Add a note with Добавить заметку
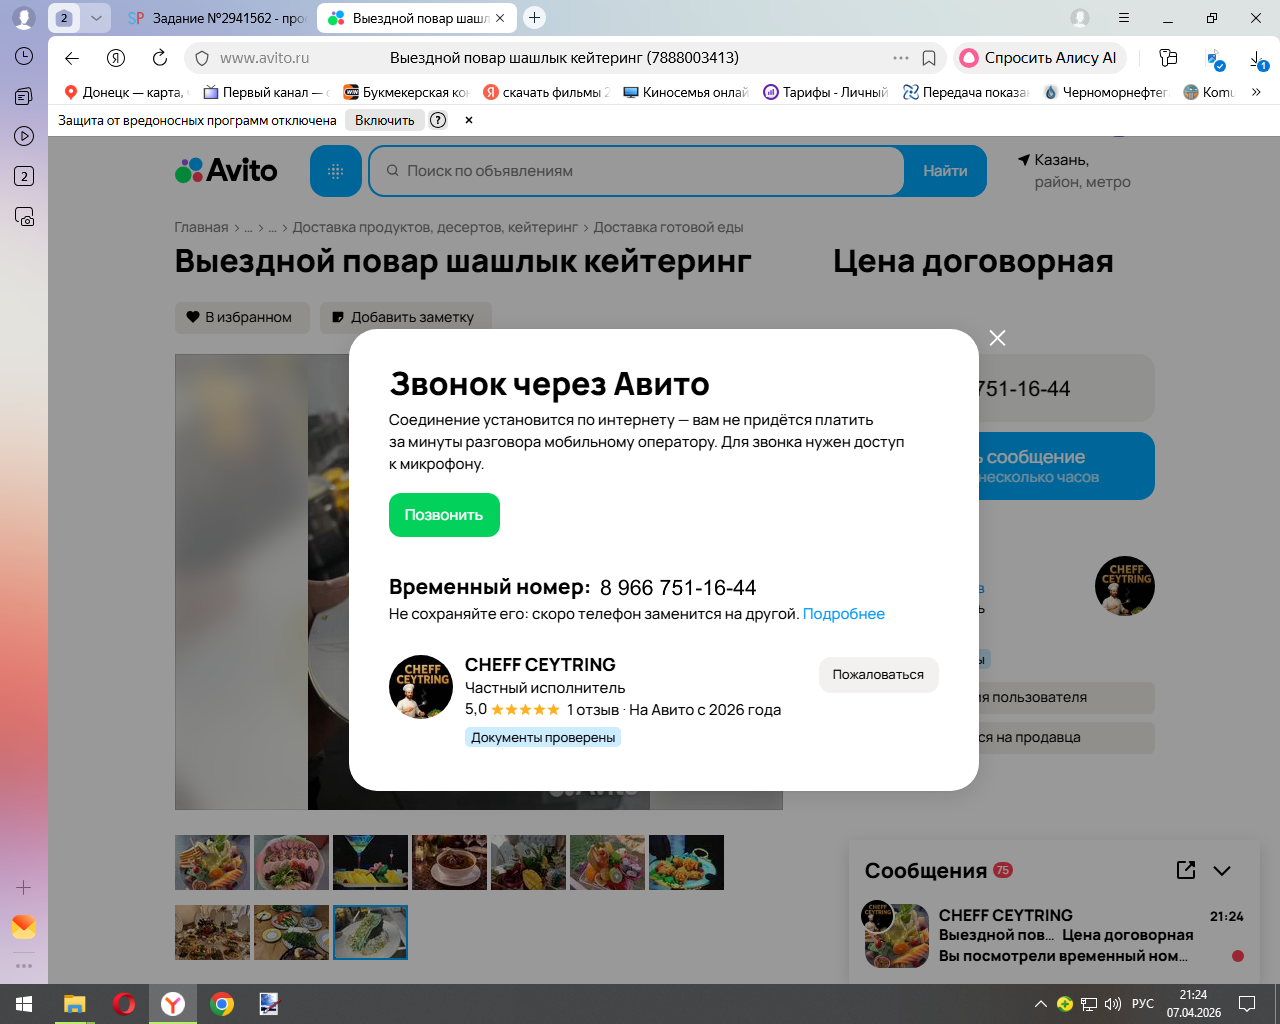Screen dimensions: 1280x1024 click(406, 317)
